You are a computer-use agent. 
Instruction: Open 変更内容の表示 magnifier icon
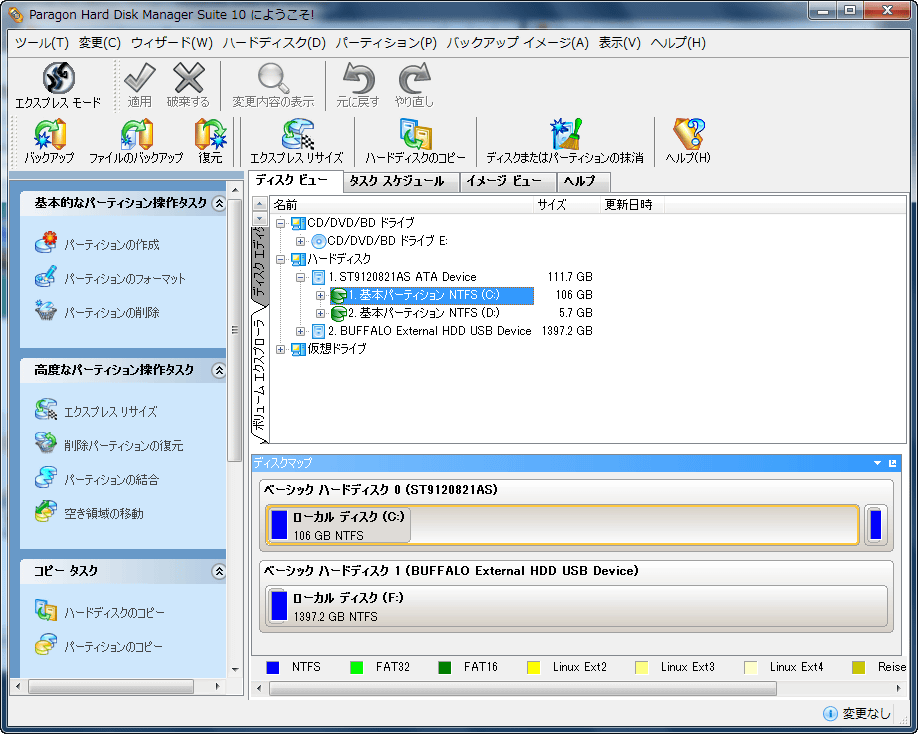click(273, 78)
